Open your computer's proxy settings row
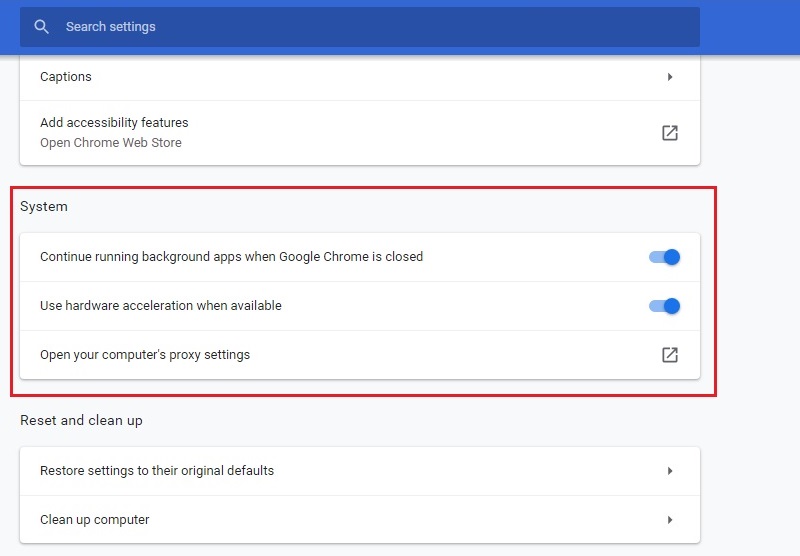Screen dimensions: 800x556 coord(360,355)
